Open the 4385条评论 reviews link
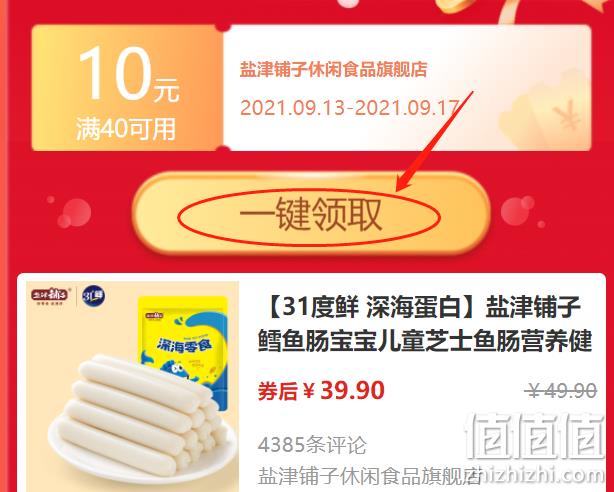 coord(312,445)
